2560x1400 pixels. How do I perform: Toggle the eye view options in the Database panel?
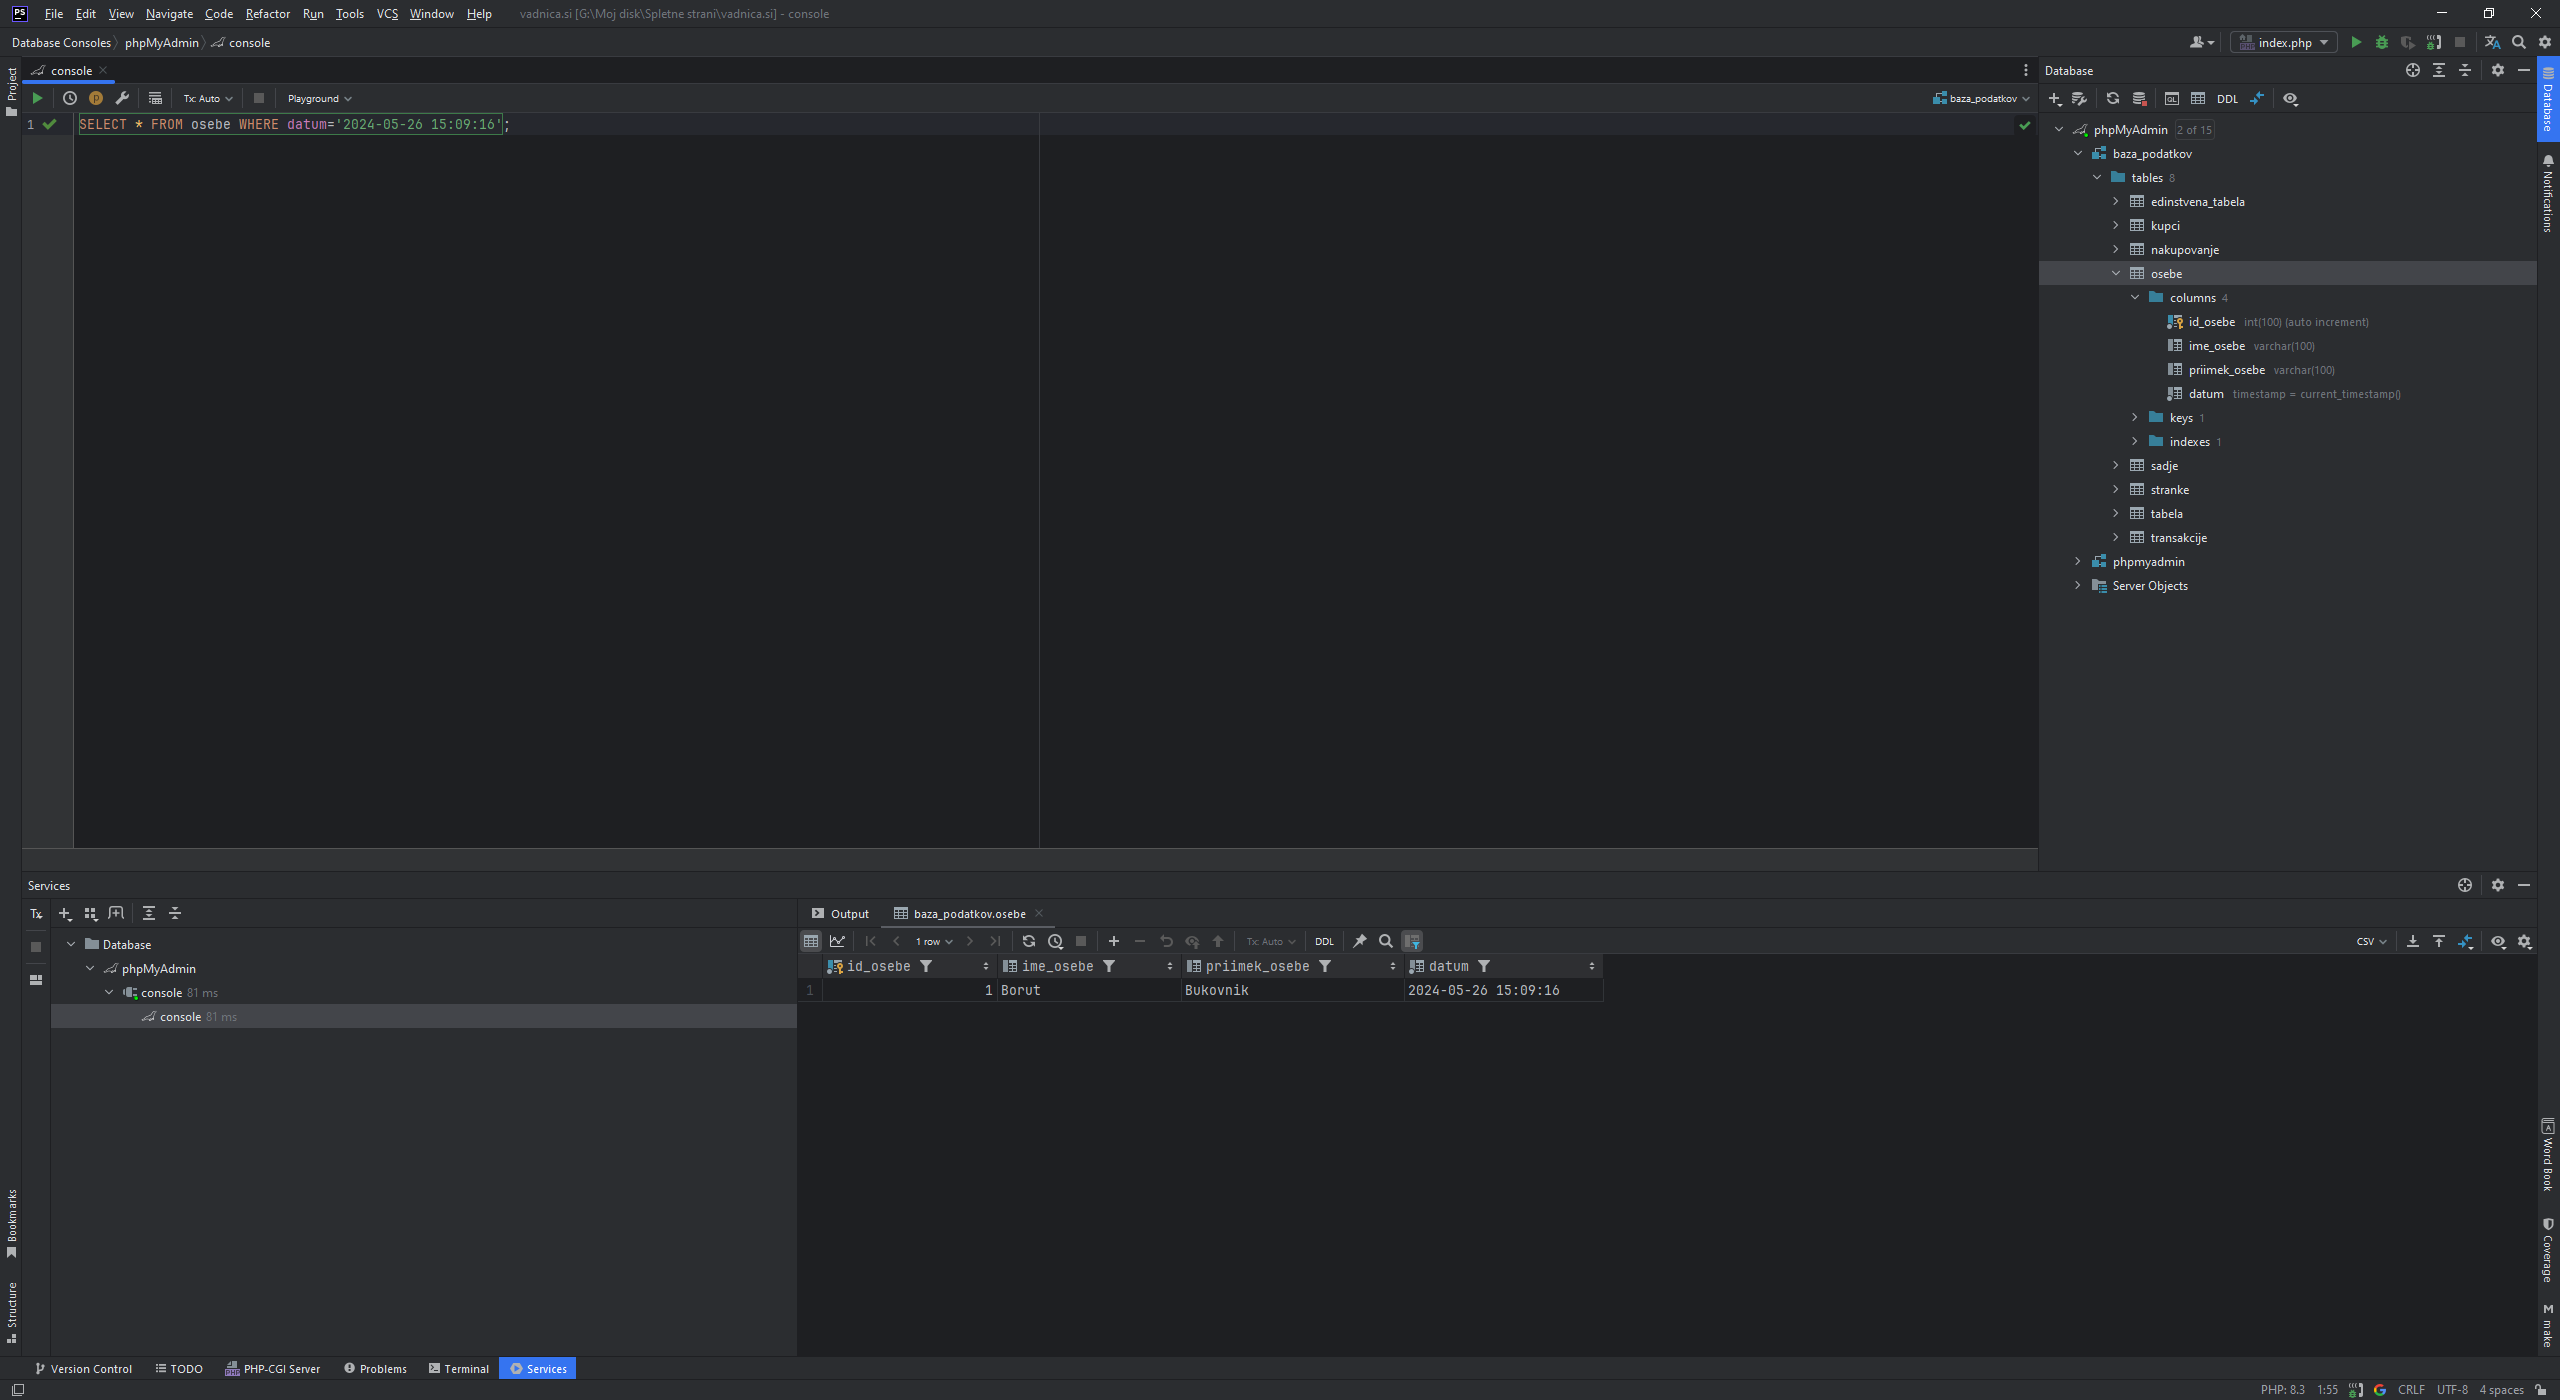2290,99
